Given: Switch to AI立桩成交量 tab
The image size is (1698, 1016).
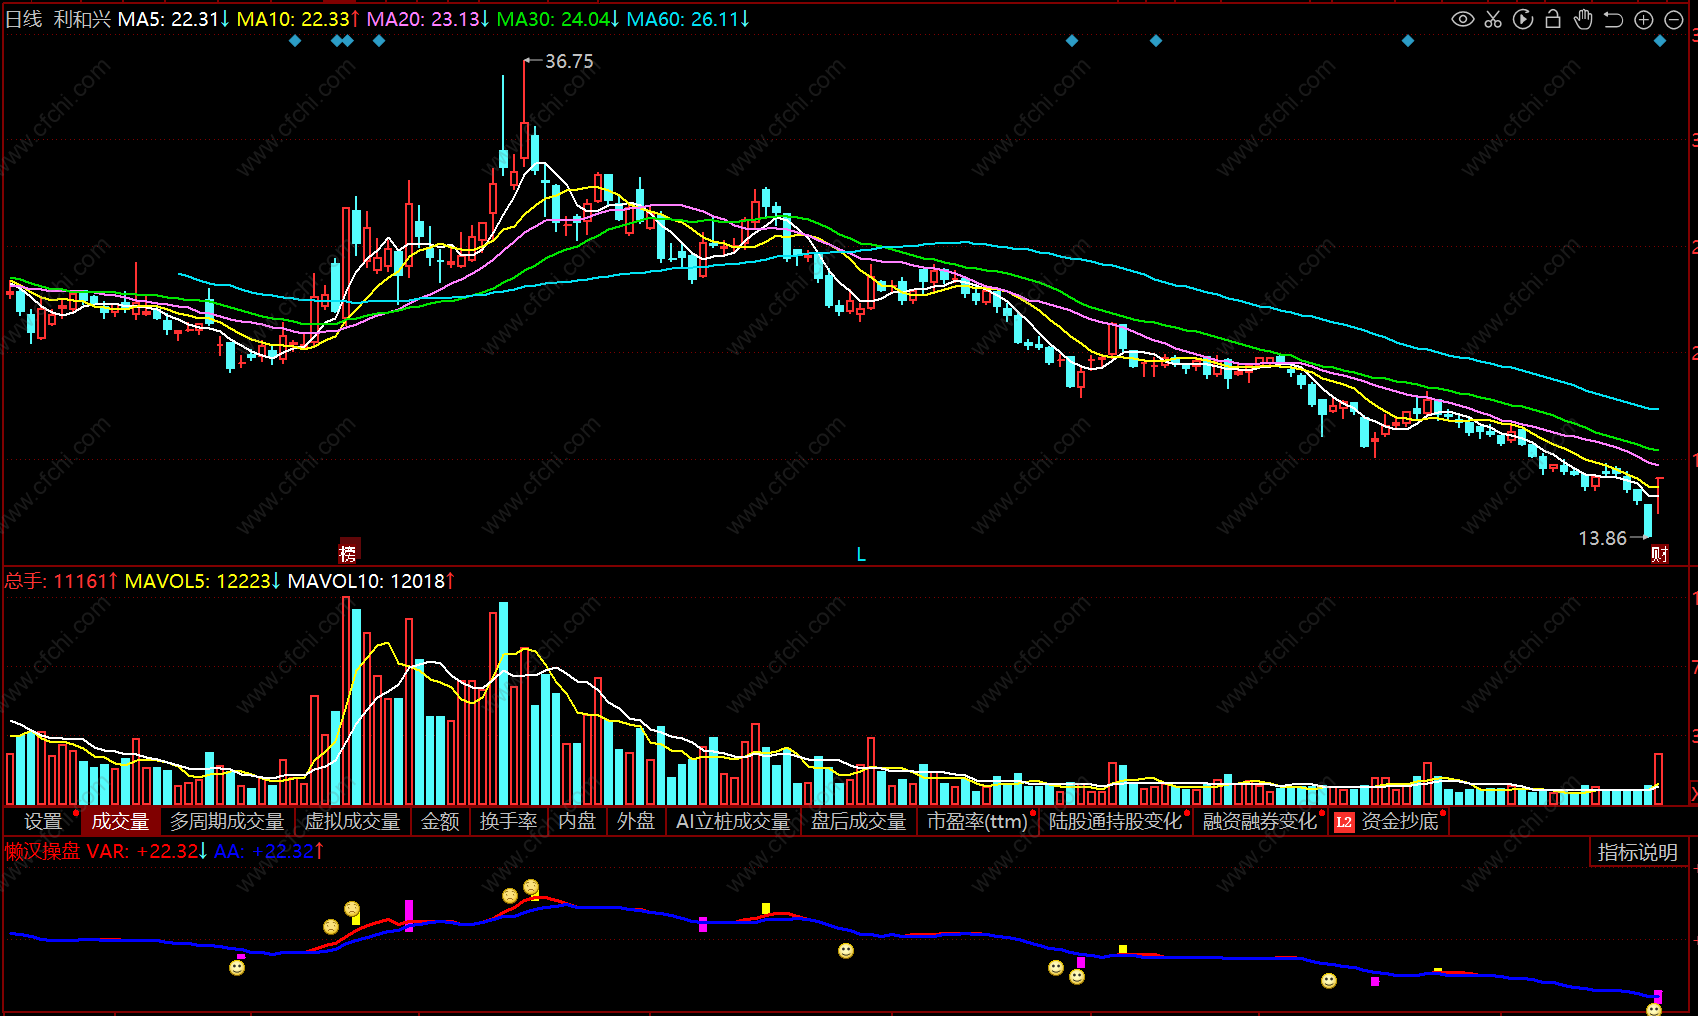Looking at the screenshot, I should click(x=733, y=821).
